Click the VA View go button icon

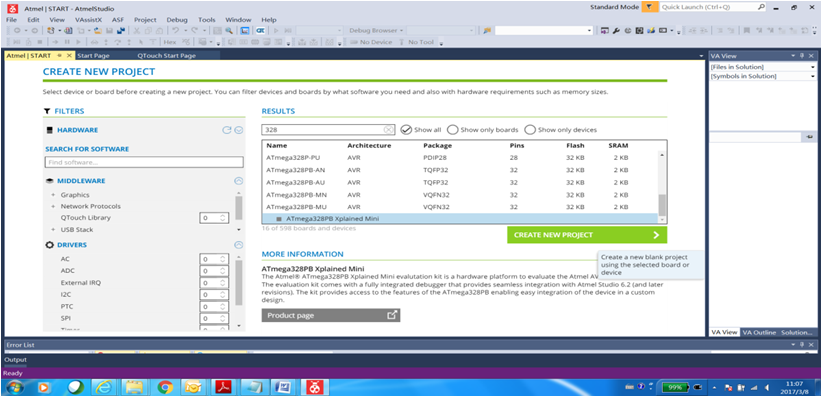point(809,137)
